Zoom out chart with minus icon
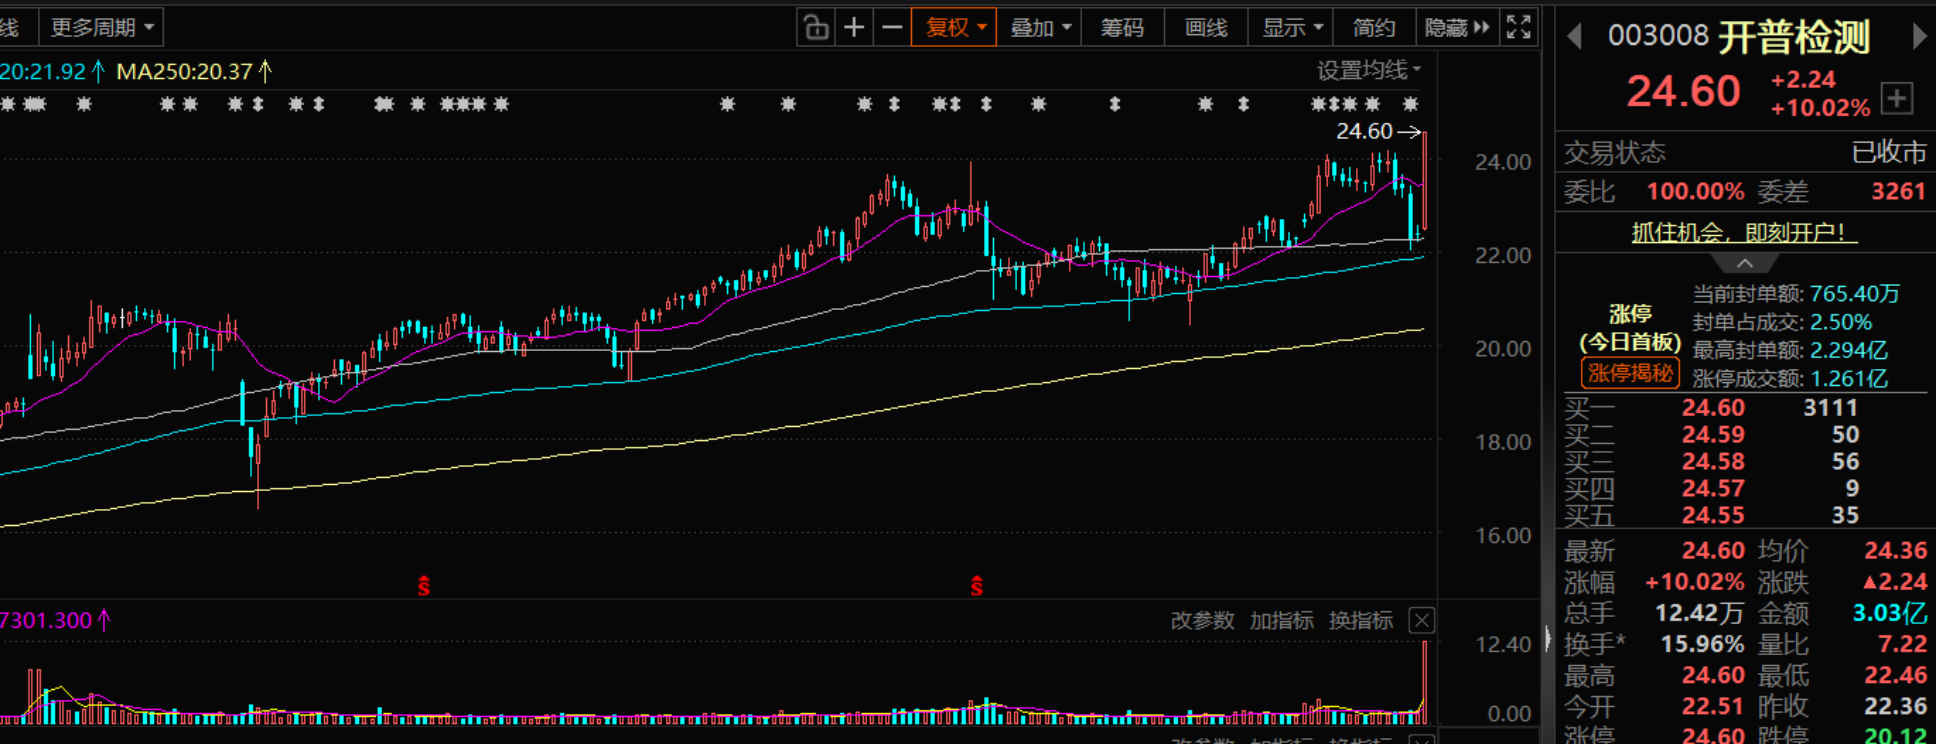Screen dimensions: 1936x744 tap(892, 27)
